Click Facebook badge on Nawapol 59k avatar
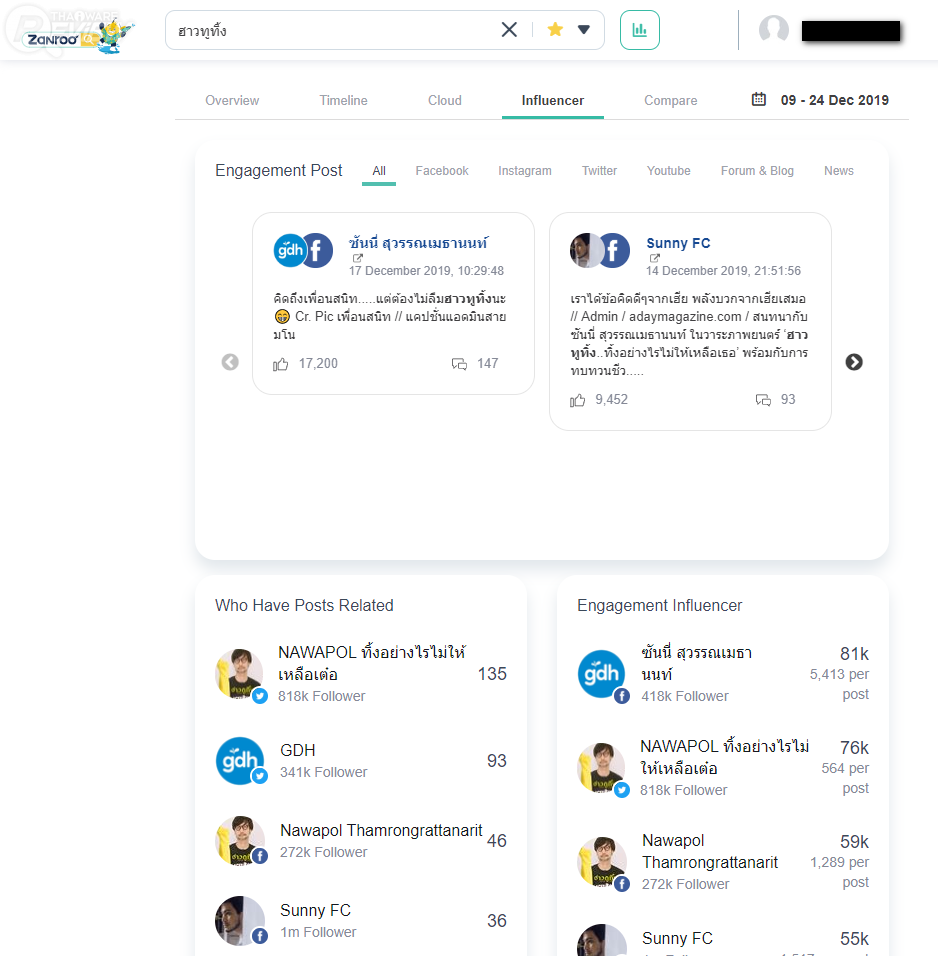Image resolution: width=938 pixels, height=956 pixels. coord(621,884)
